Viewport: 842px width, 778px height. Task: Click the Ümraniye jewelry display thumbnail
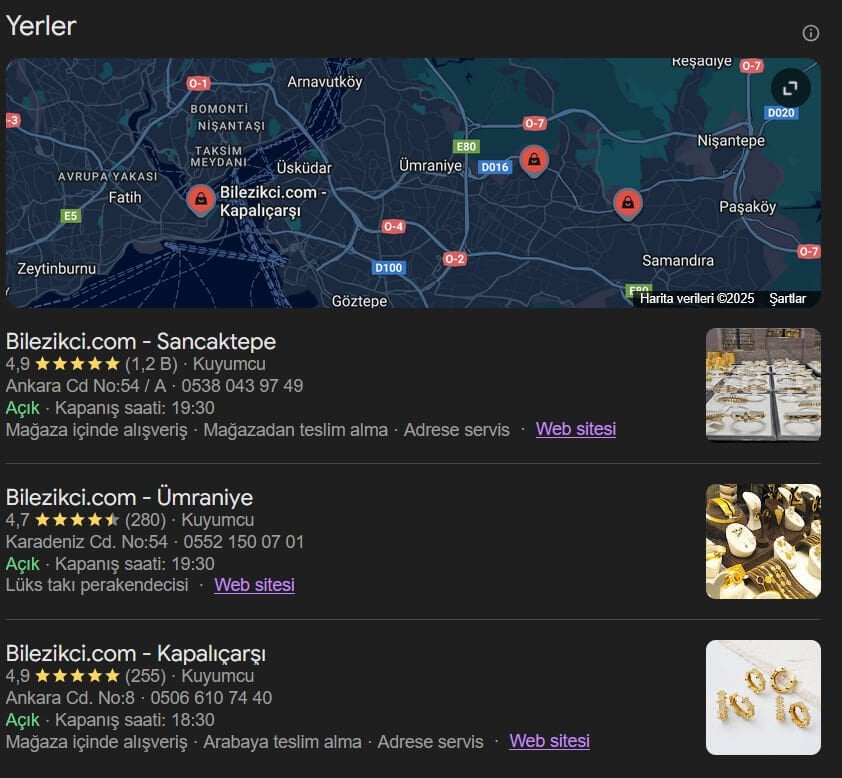[763, 541]
